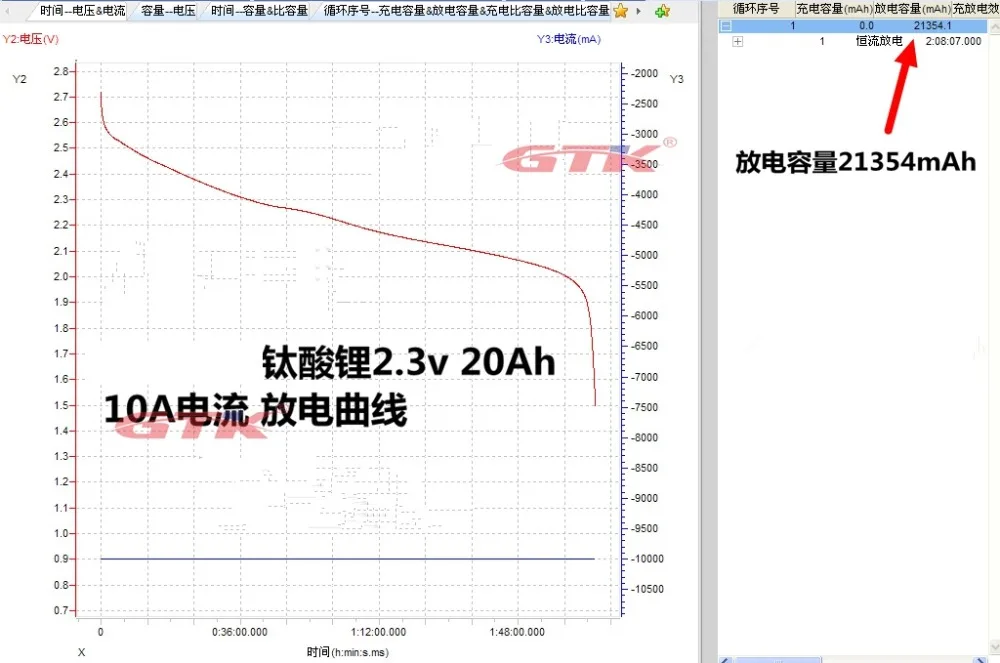The height and width of the screenshot is (663, 1000).
Task: Click the 2:08:07.000 duration cell
Action: 953,41
